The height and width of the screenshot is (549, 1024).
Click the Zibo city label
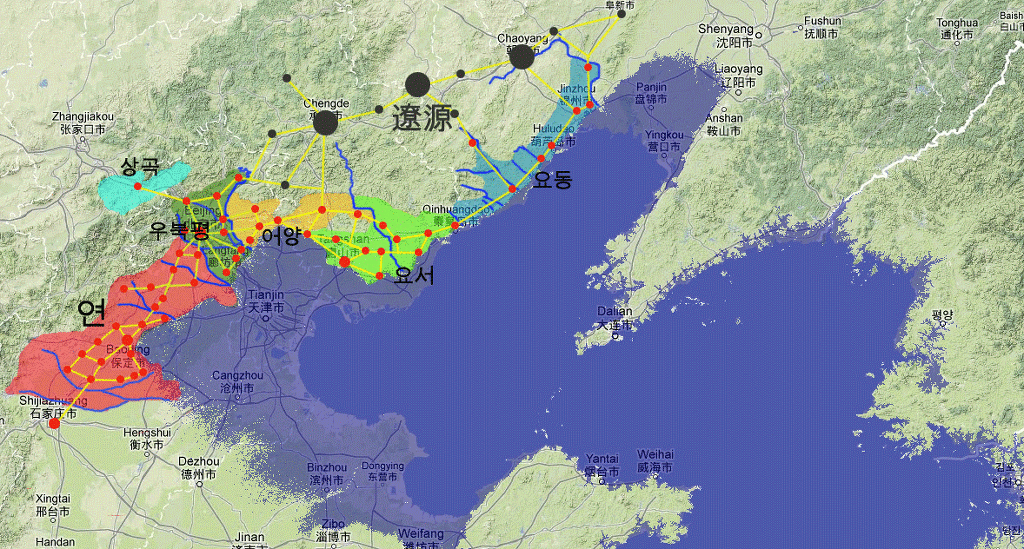(x=333, y=530)
